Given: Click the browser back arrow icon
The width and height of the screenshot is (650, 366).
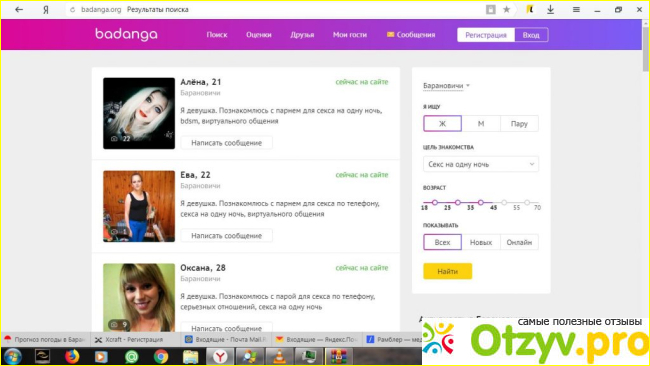Looking at the screenshot, I should [19, 10].
